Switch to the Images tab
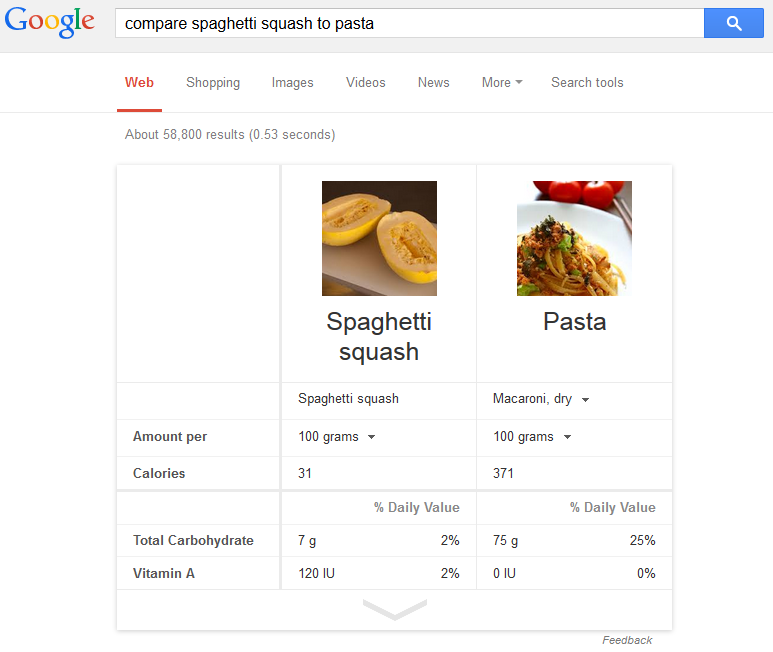This screenshot has height=652, width=773. 292,83
